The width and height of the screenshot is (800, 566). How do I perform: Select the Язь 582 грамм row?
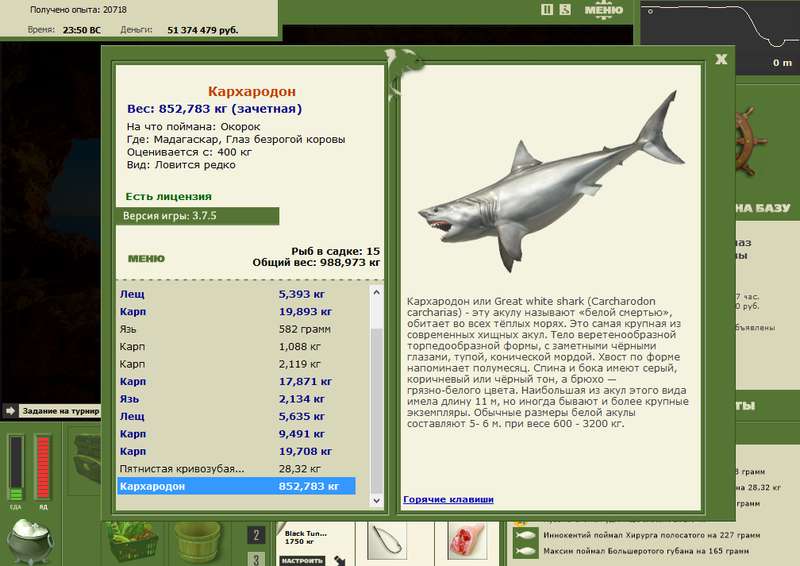[236, 329]
